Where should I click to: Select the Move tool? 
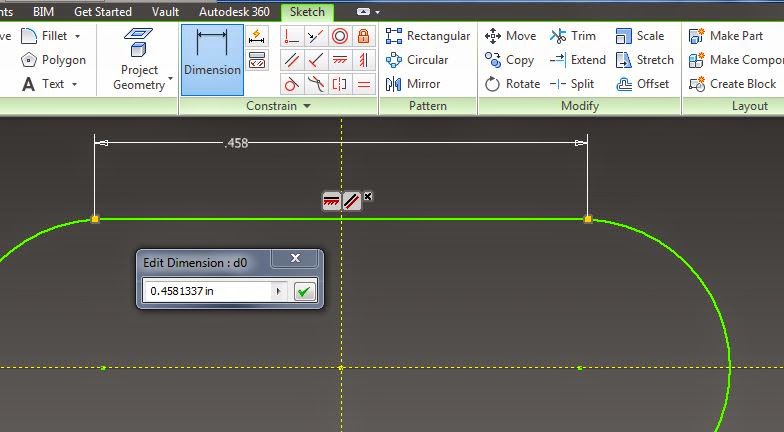point(510,36)
